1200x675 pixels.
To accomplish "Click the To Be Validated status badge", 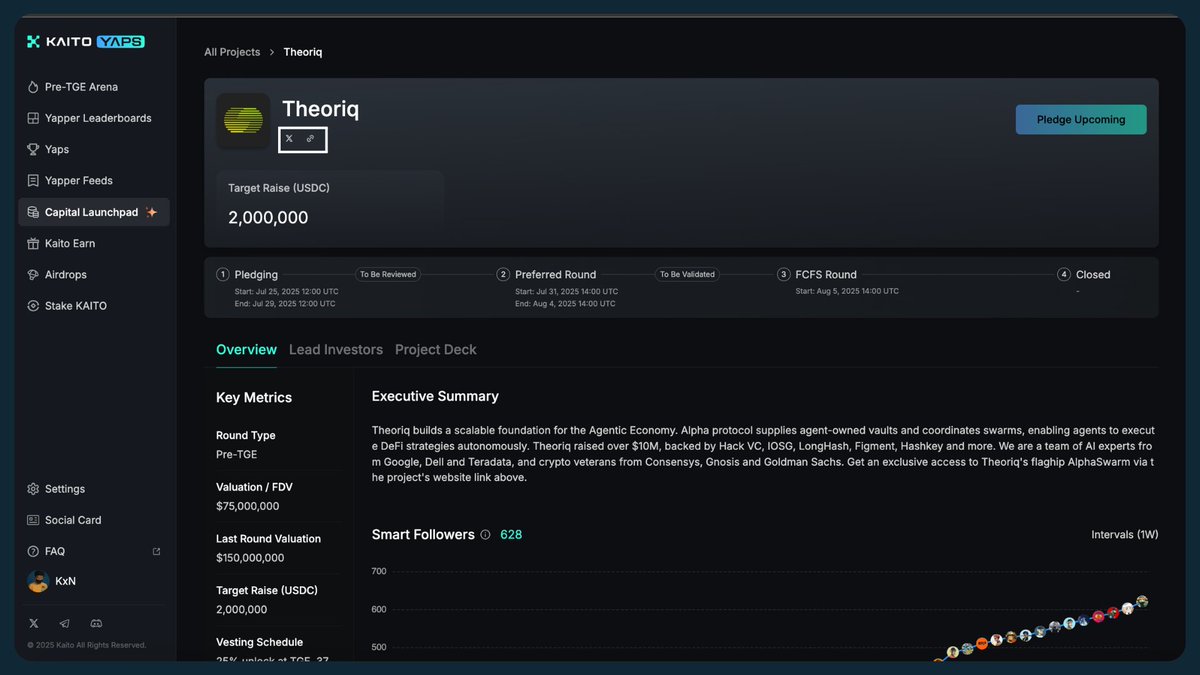I will pos(687,274).
